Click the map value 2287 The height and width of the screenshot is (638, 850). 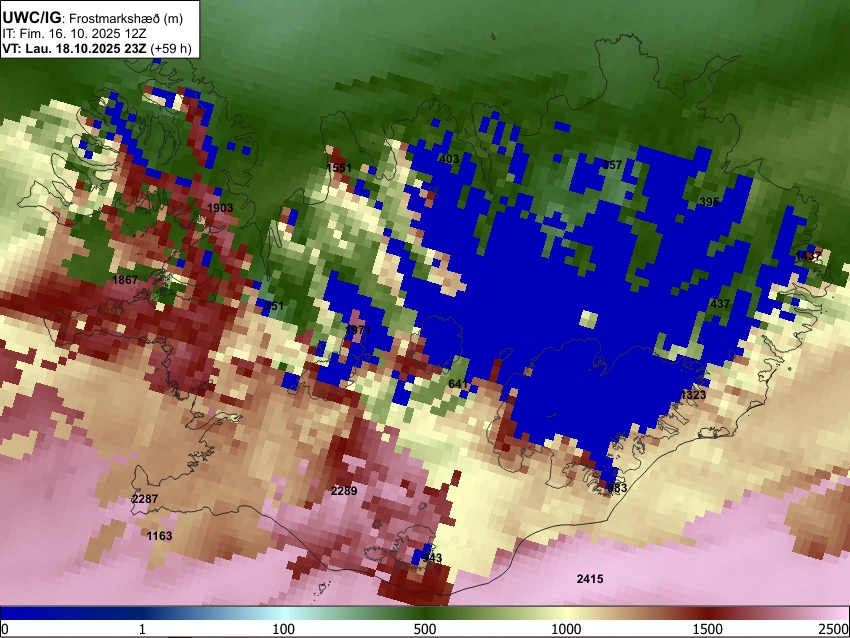click(145, 498)
